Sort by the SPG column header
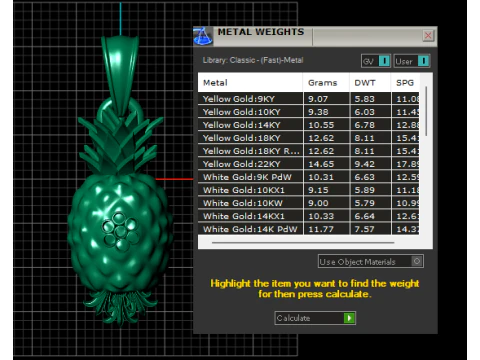The width and height of the screenshot is (480, 360). tap(405, 82)
